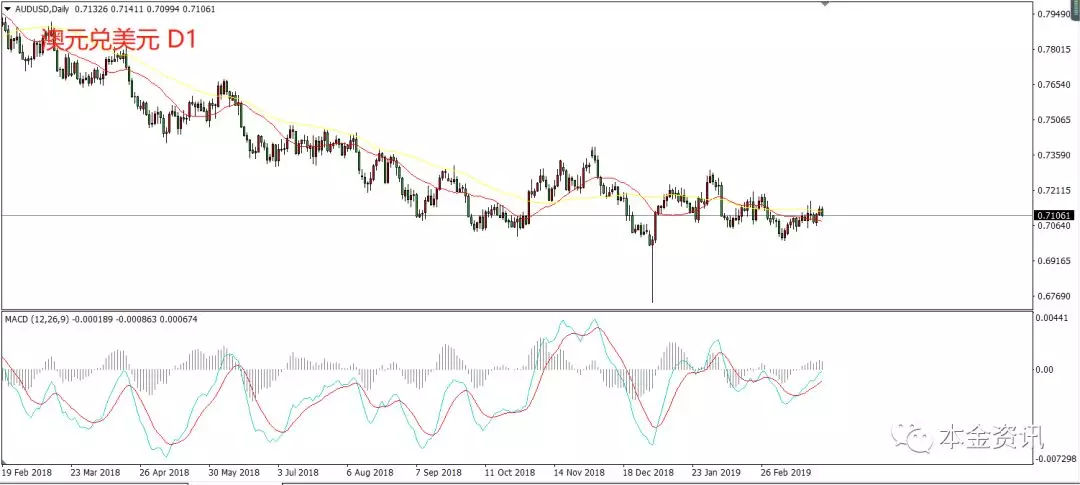Click the MACD scale value 0.00441

click(x=1055, y=318)
